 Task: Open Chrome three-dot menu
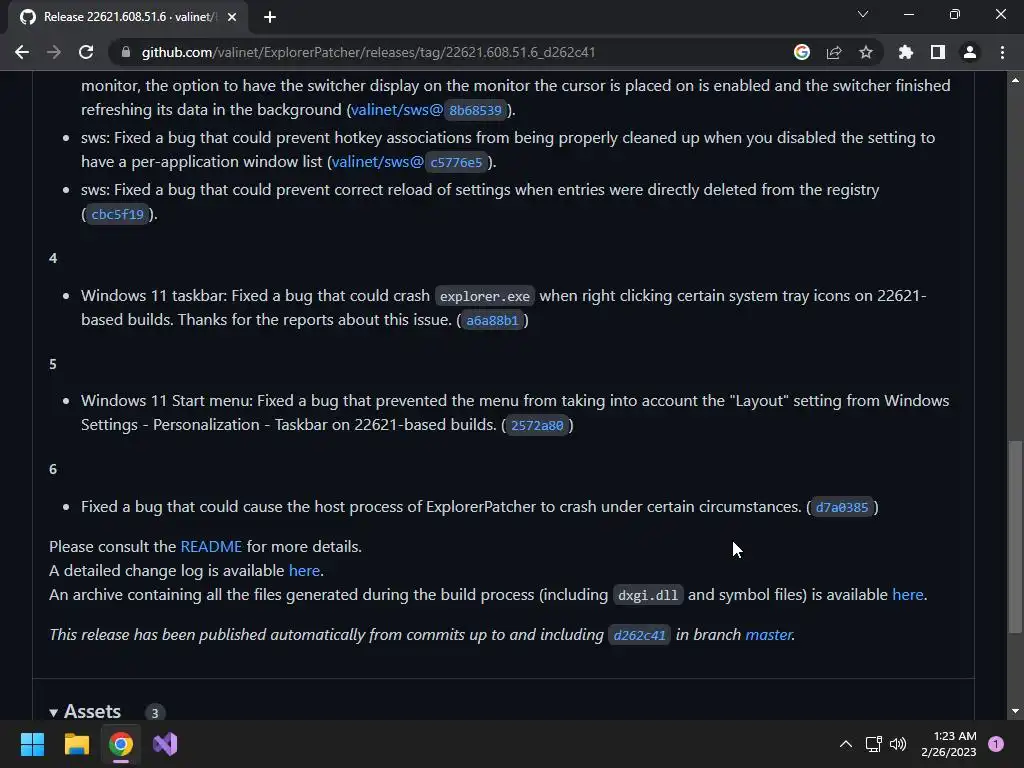point(1002,52)
